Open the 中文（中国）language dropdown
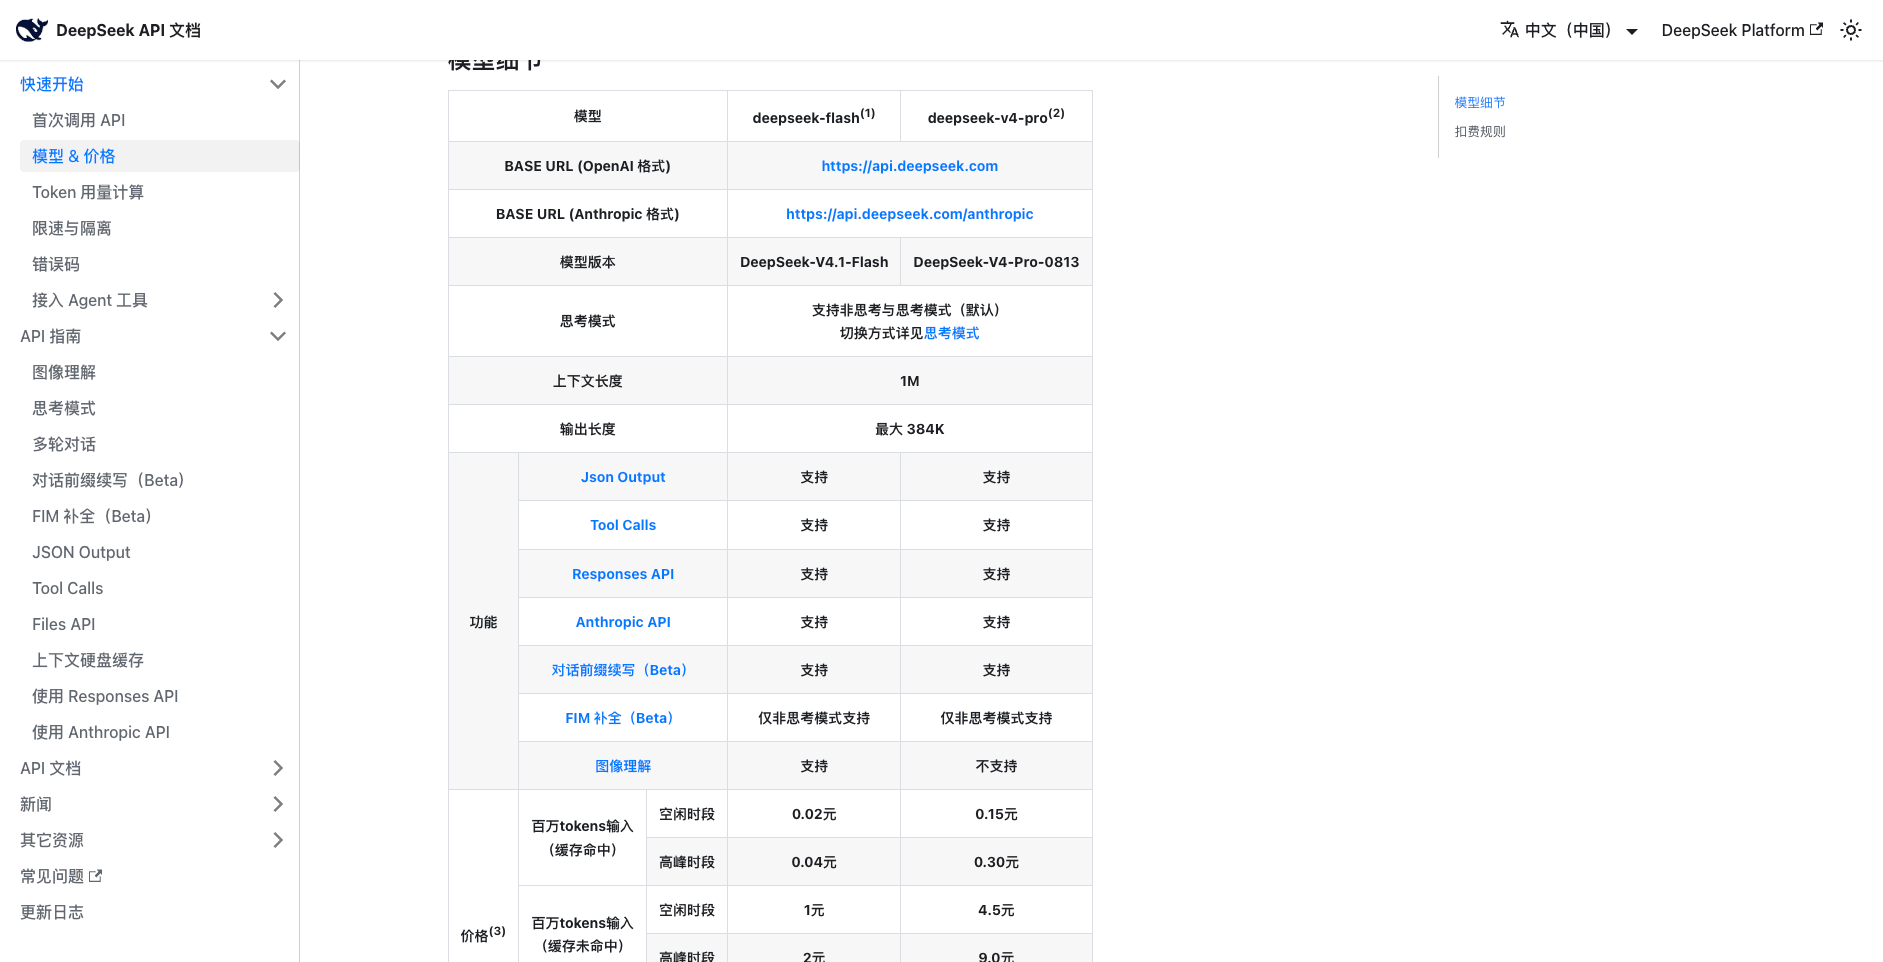This screenshot has width=1883, height=962. pyautogui.click(x=1570, y=30)
